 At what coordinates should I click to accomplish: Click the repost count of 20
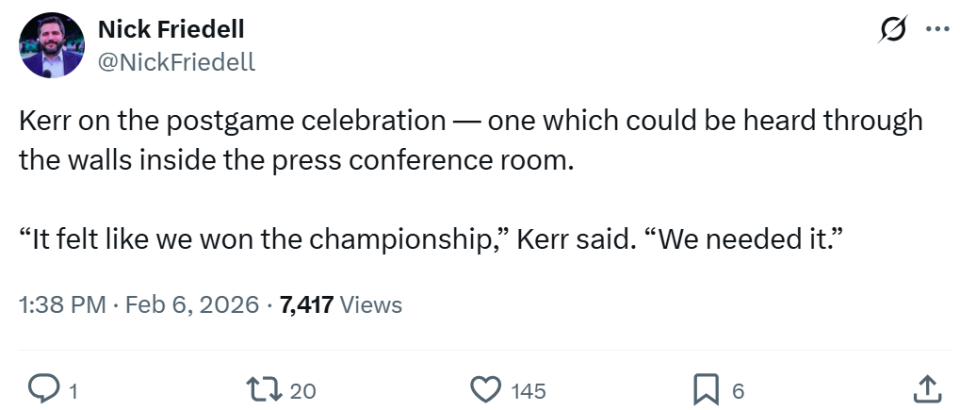coord(302,391)
